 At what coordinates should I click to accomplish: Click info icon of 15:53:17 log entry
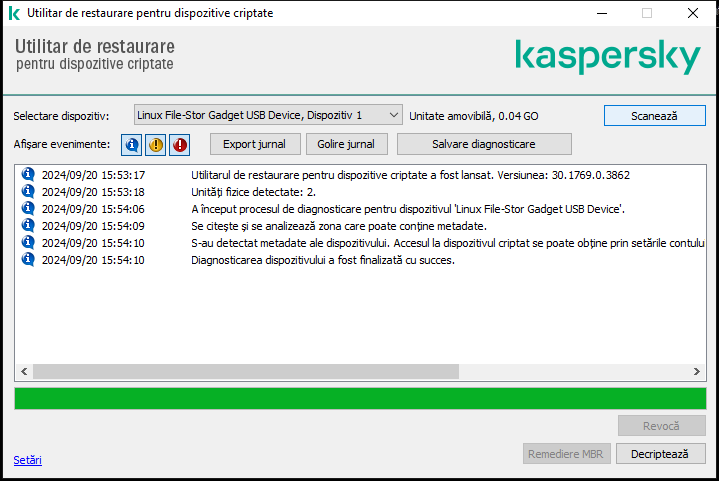click(28, 174)
